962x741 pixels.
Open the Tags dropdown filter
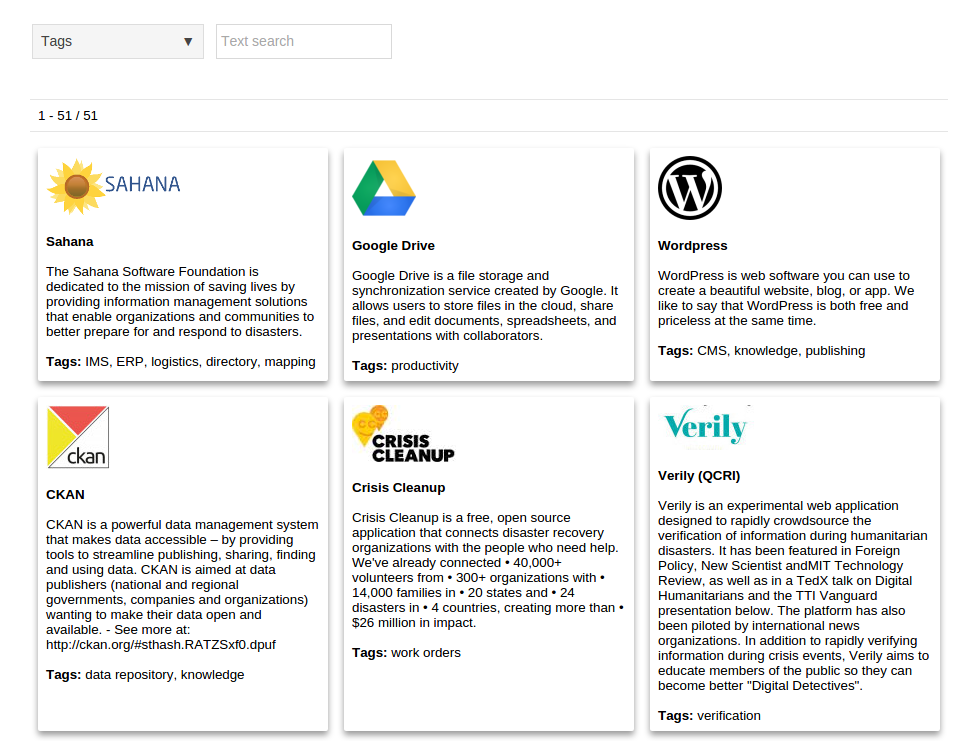coord(118,42)
